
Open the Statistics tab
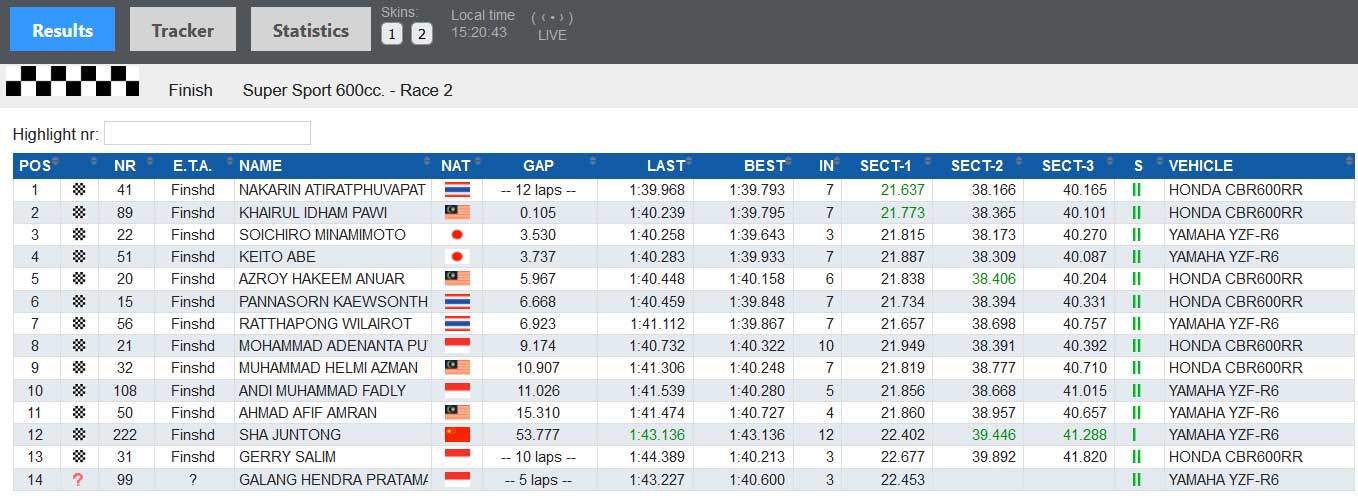[311, 30]
